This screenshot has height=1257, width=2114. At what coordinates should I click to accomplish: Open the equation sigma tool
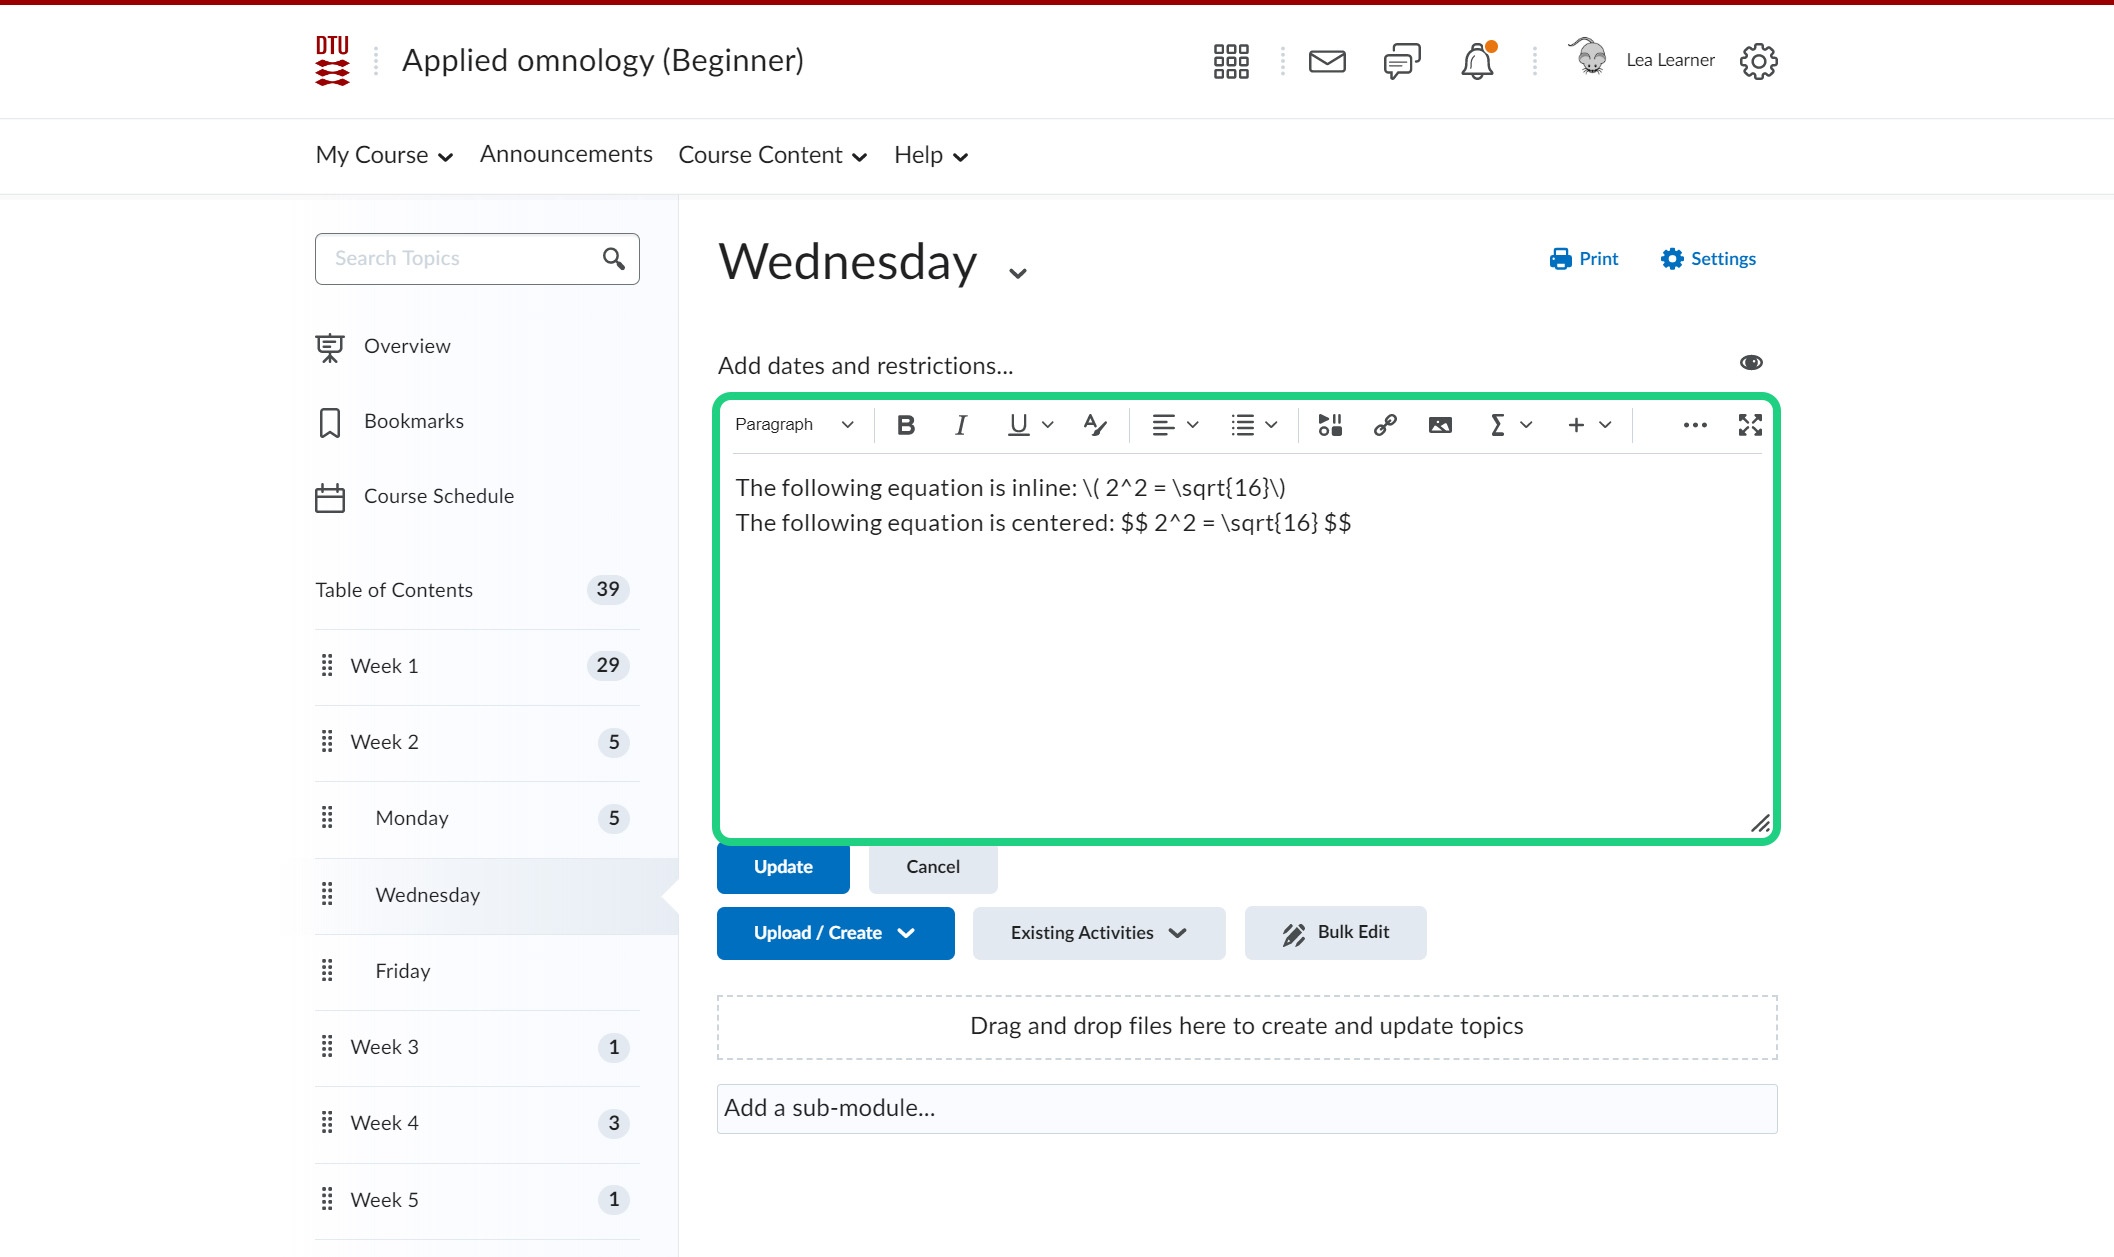coord(1497,425)
